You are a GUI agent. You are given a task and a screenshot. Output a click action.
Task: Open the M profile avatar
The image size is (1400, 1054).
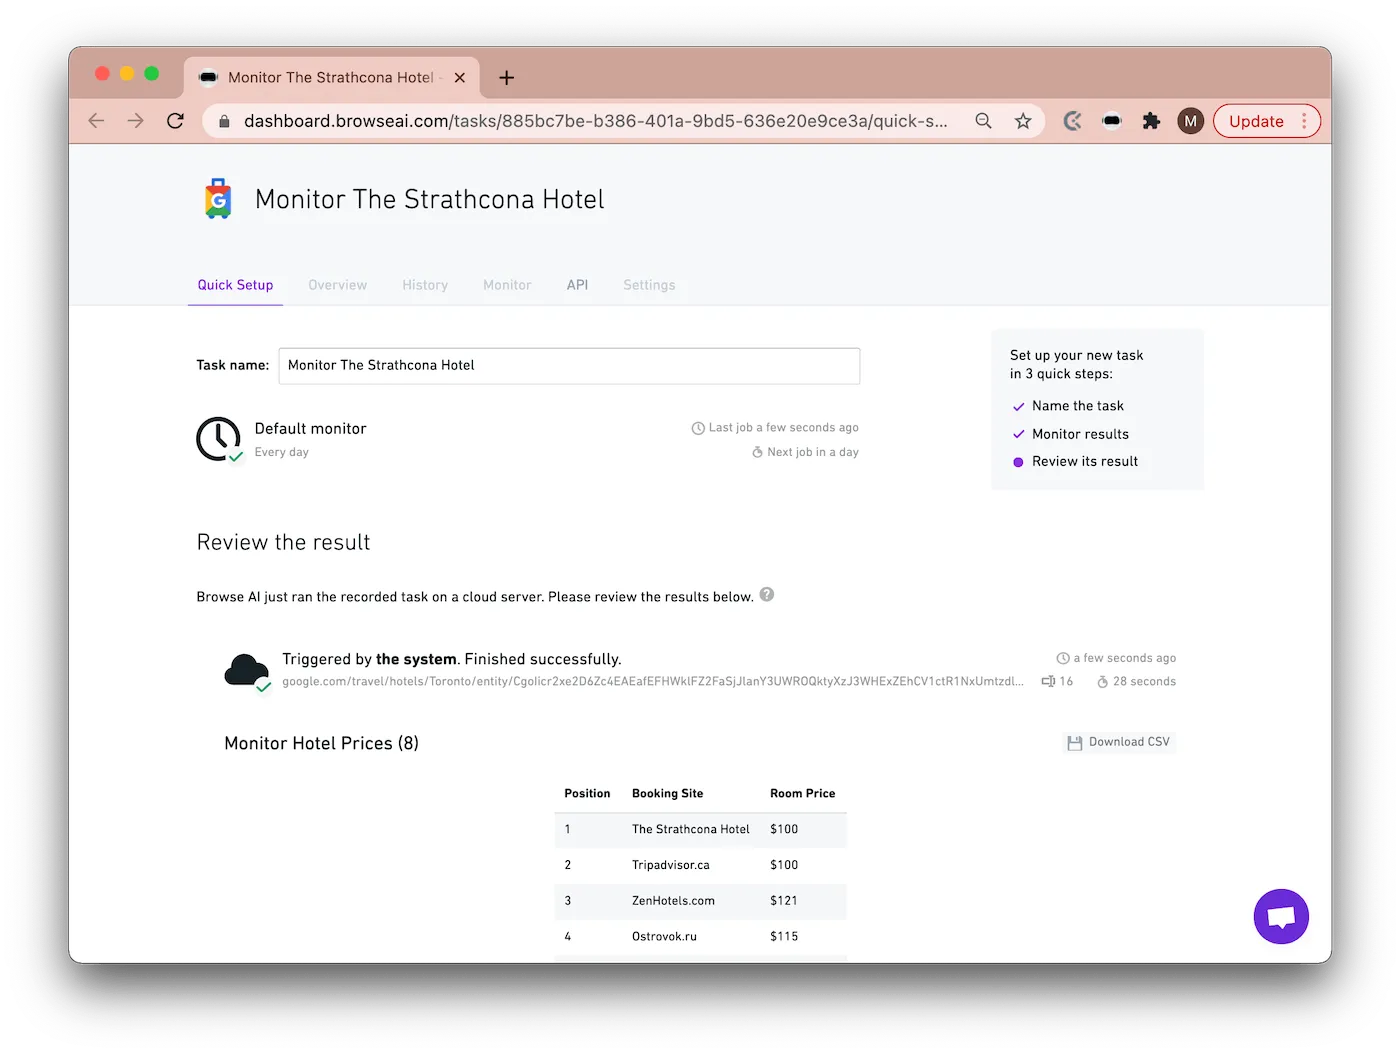tap(1190, 121)
